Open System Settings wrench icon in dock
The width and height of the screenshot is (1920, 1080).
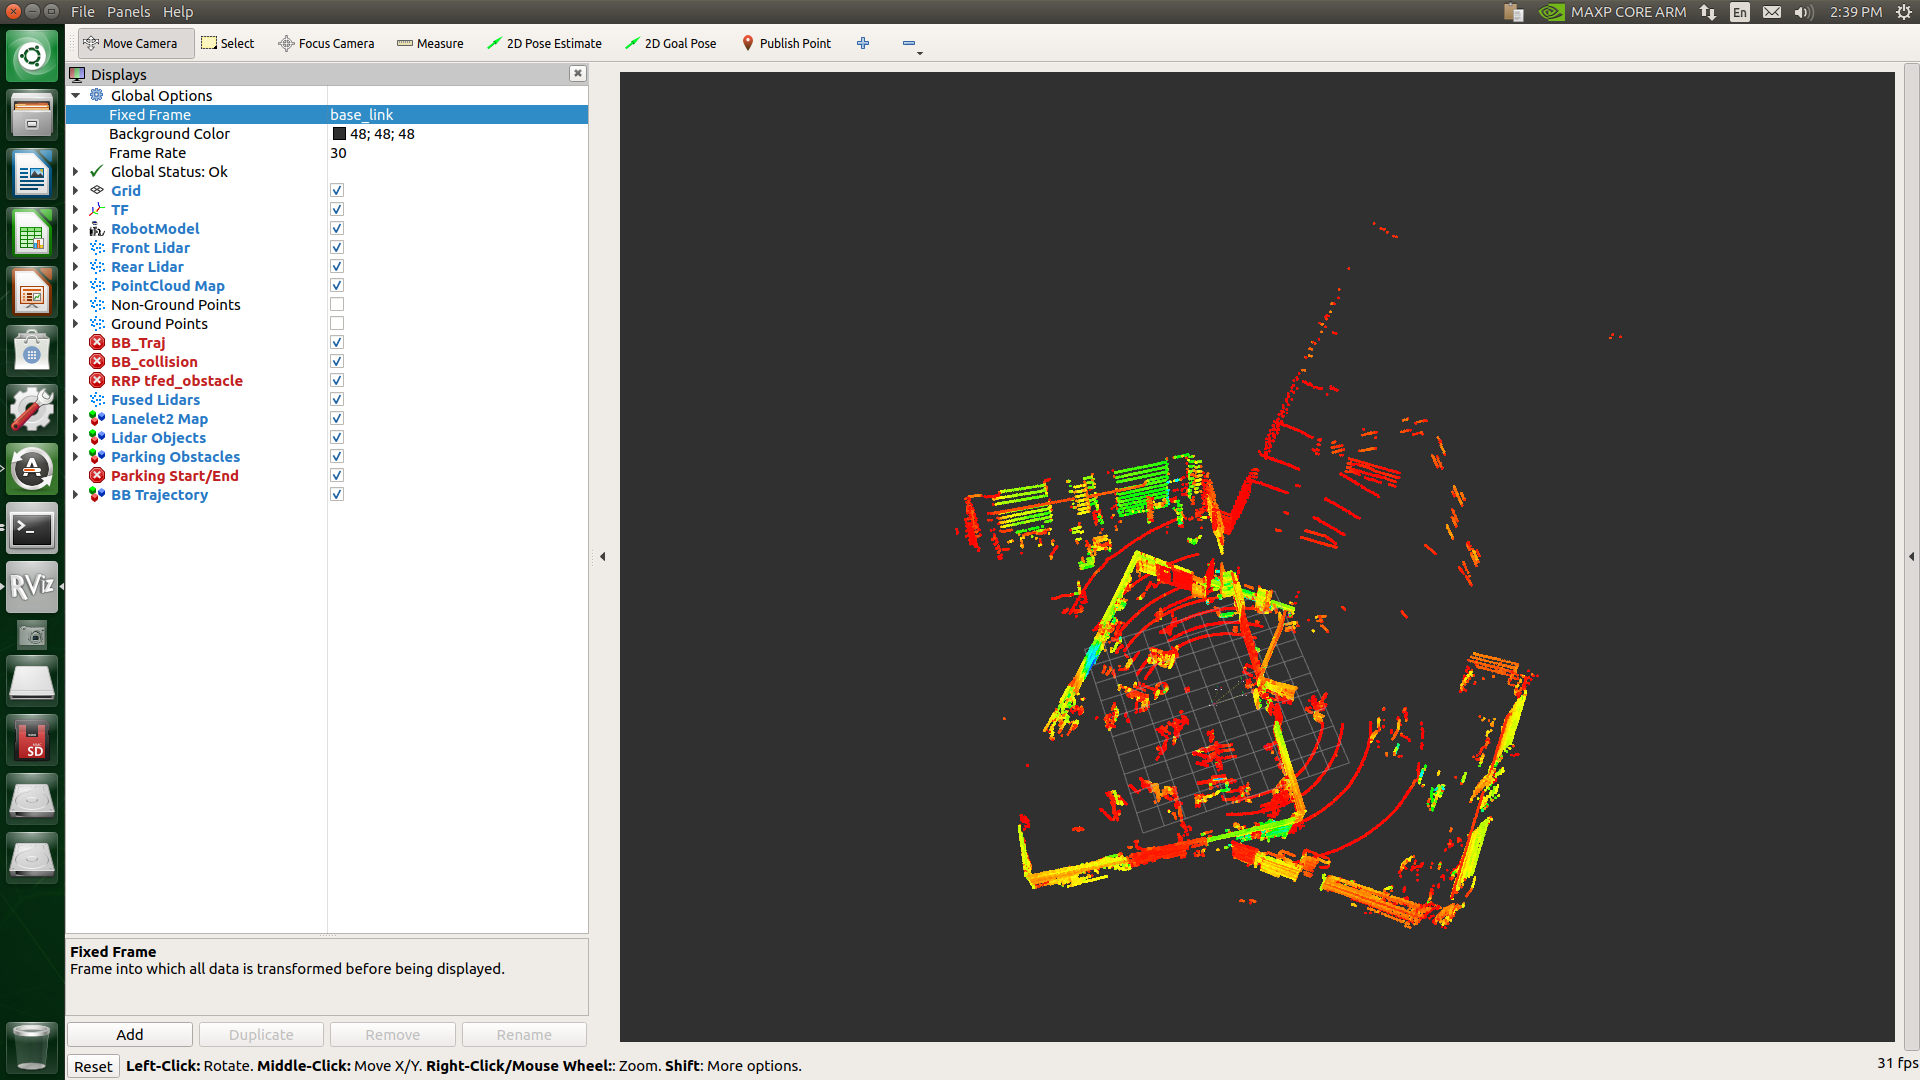point(32,410)
